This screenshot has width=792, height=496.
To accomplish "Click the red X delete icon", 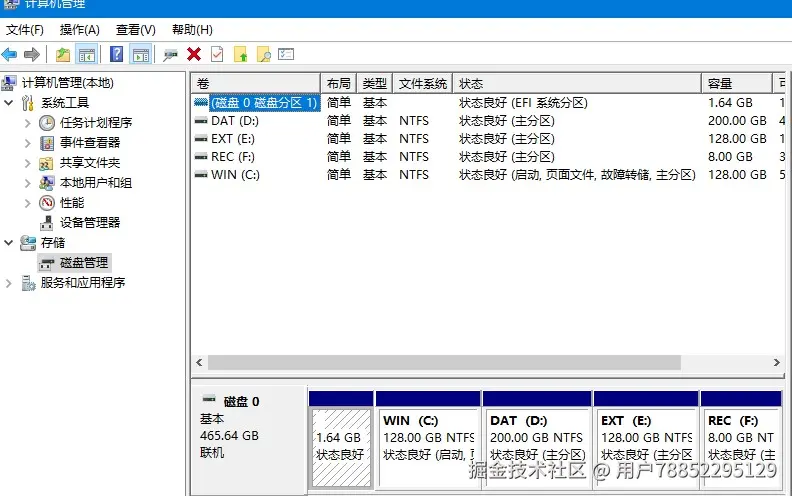I will [x=194, y=54].
